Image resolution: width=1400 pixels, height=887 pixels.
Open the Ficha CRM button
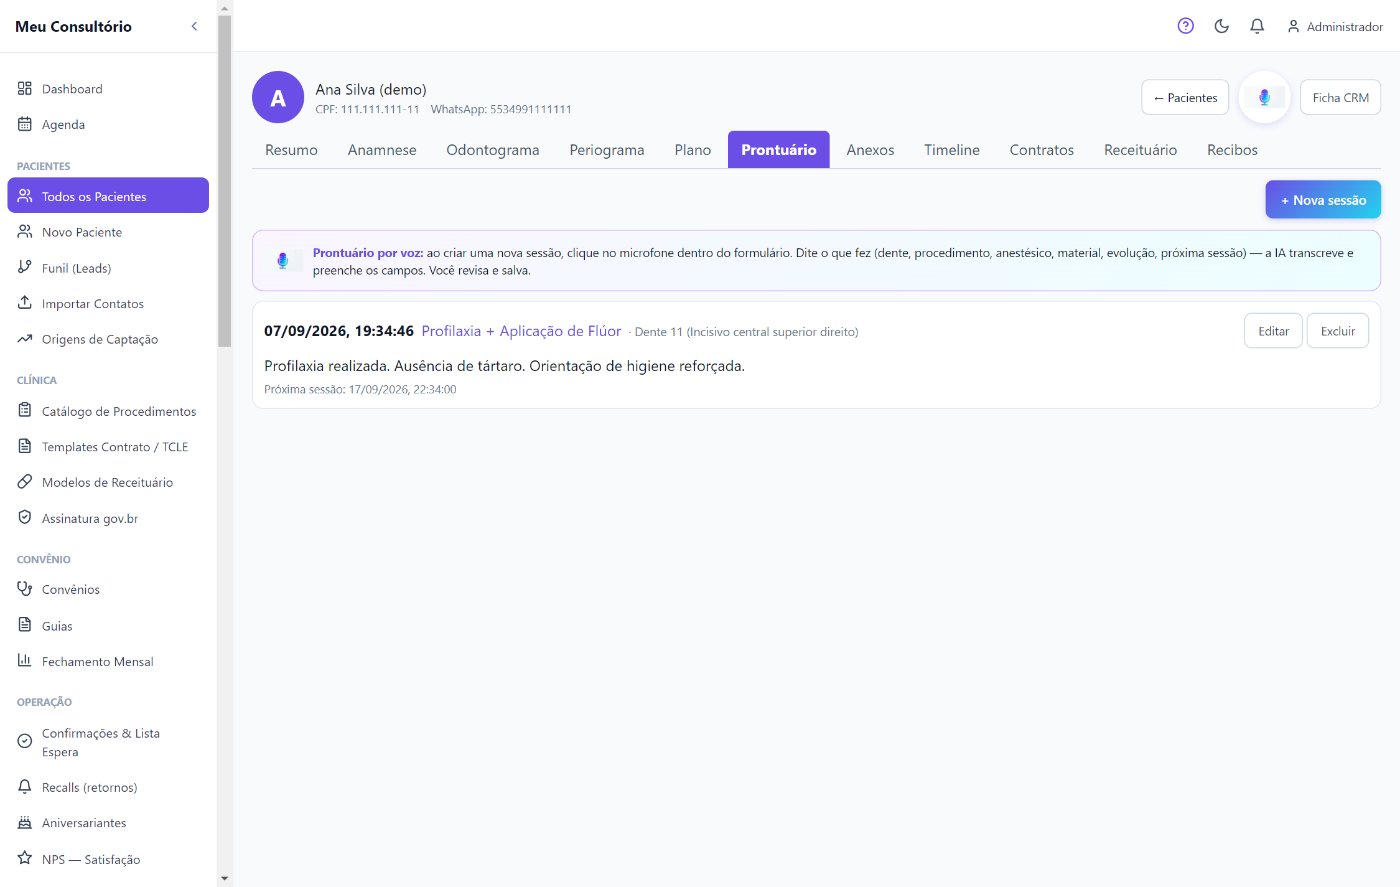pyautogui.click(x=1341, y=97)
